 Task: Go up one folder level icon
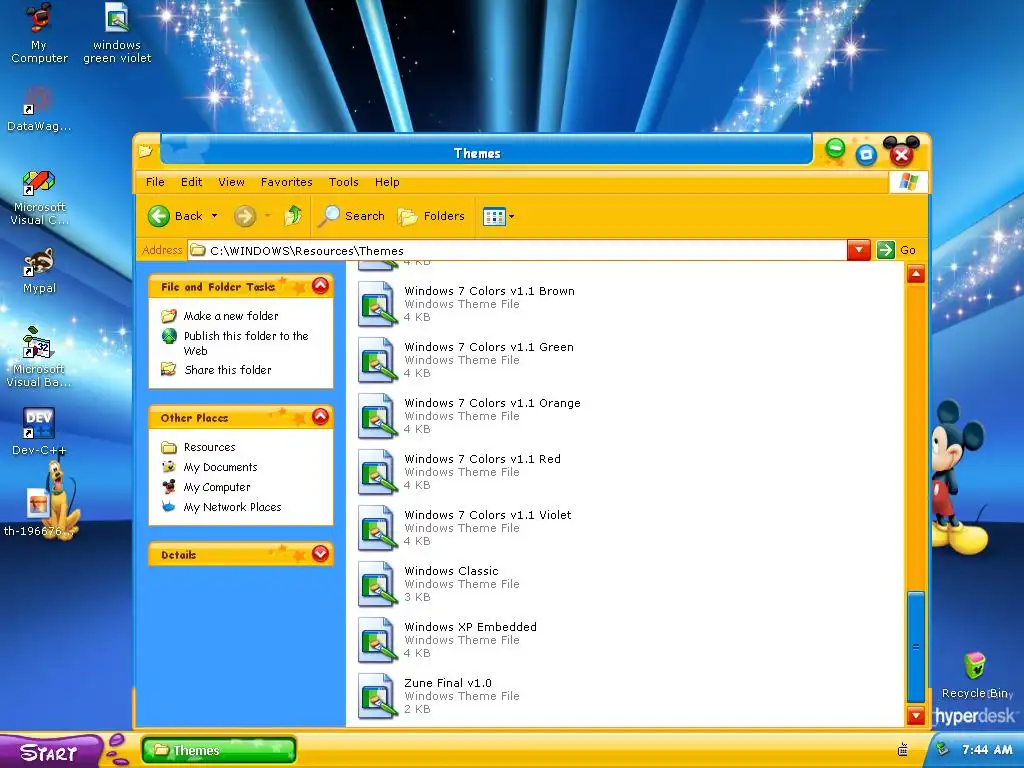pyautogui.click(x=293, y=216)
